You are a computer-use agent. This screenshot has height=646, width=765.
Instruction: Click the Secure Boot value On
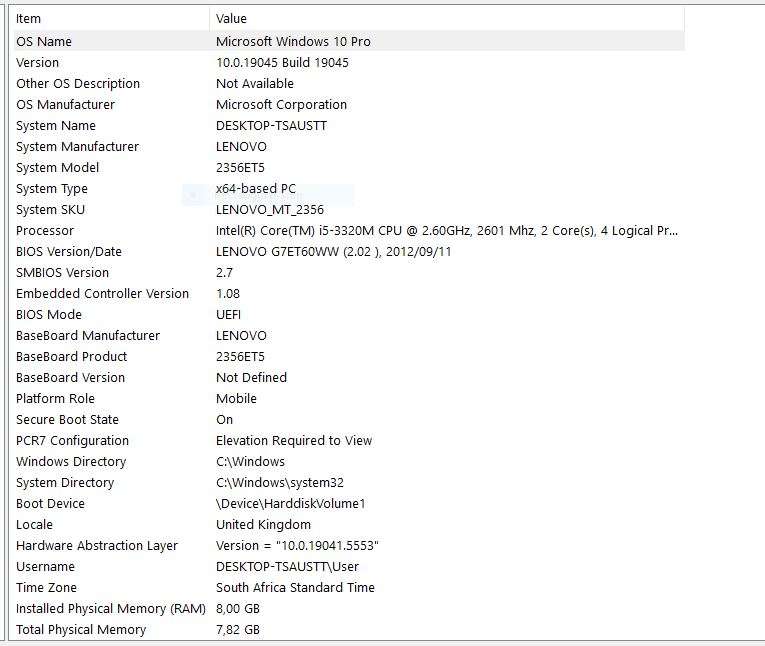pos(224,419)
